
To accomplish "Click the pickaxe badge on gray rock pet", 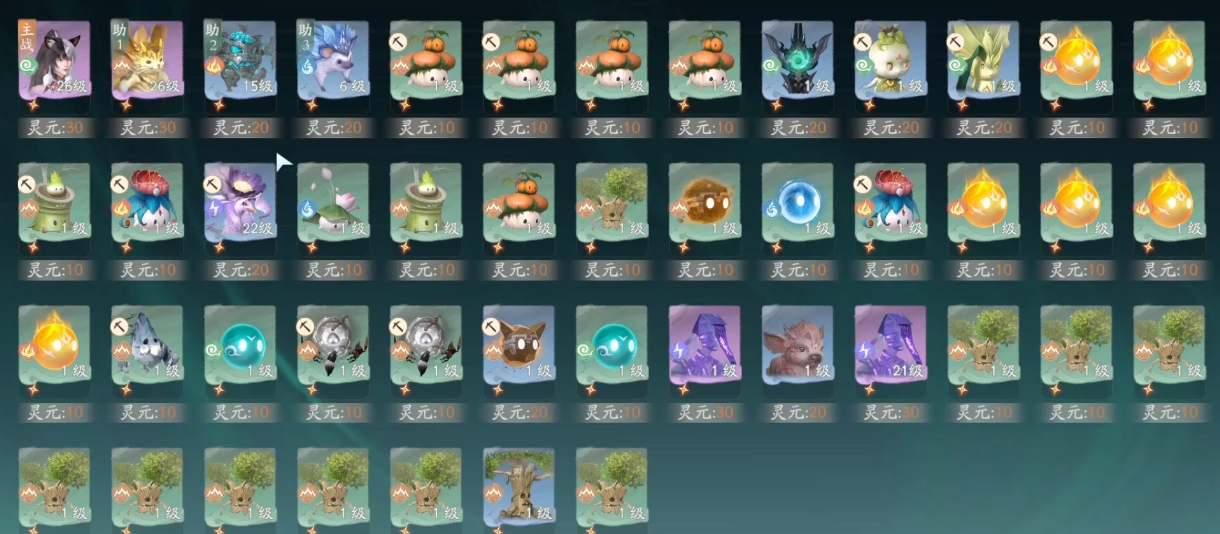I will click(x=120, y=326).
